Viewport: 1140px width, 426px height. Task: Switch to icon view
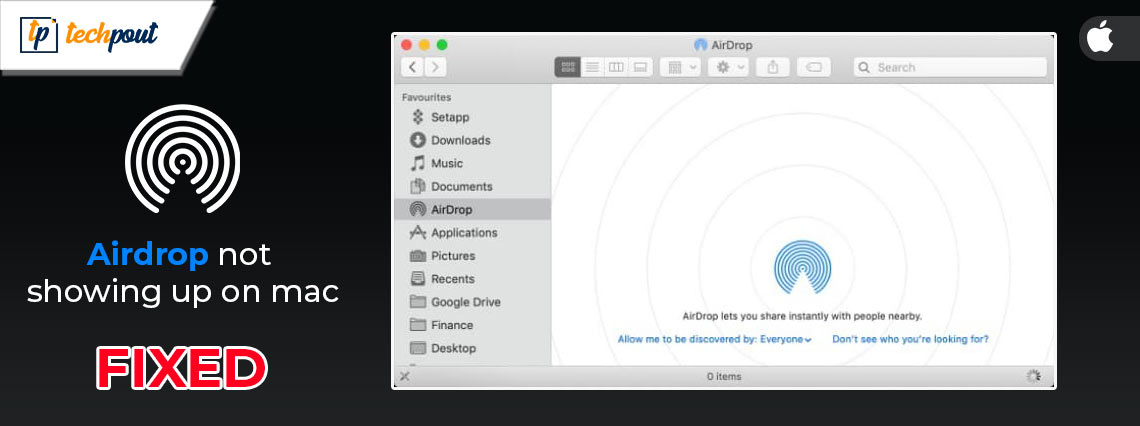click(x=568, y=67)
